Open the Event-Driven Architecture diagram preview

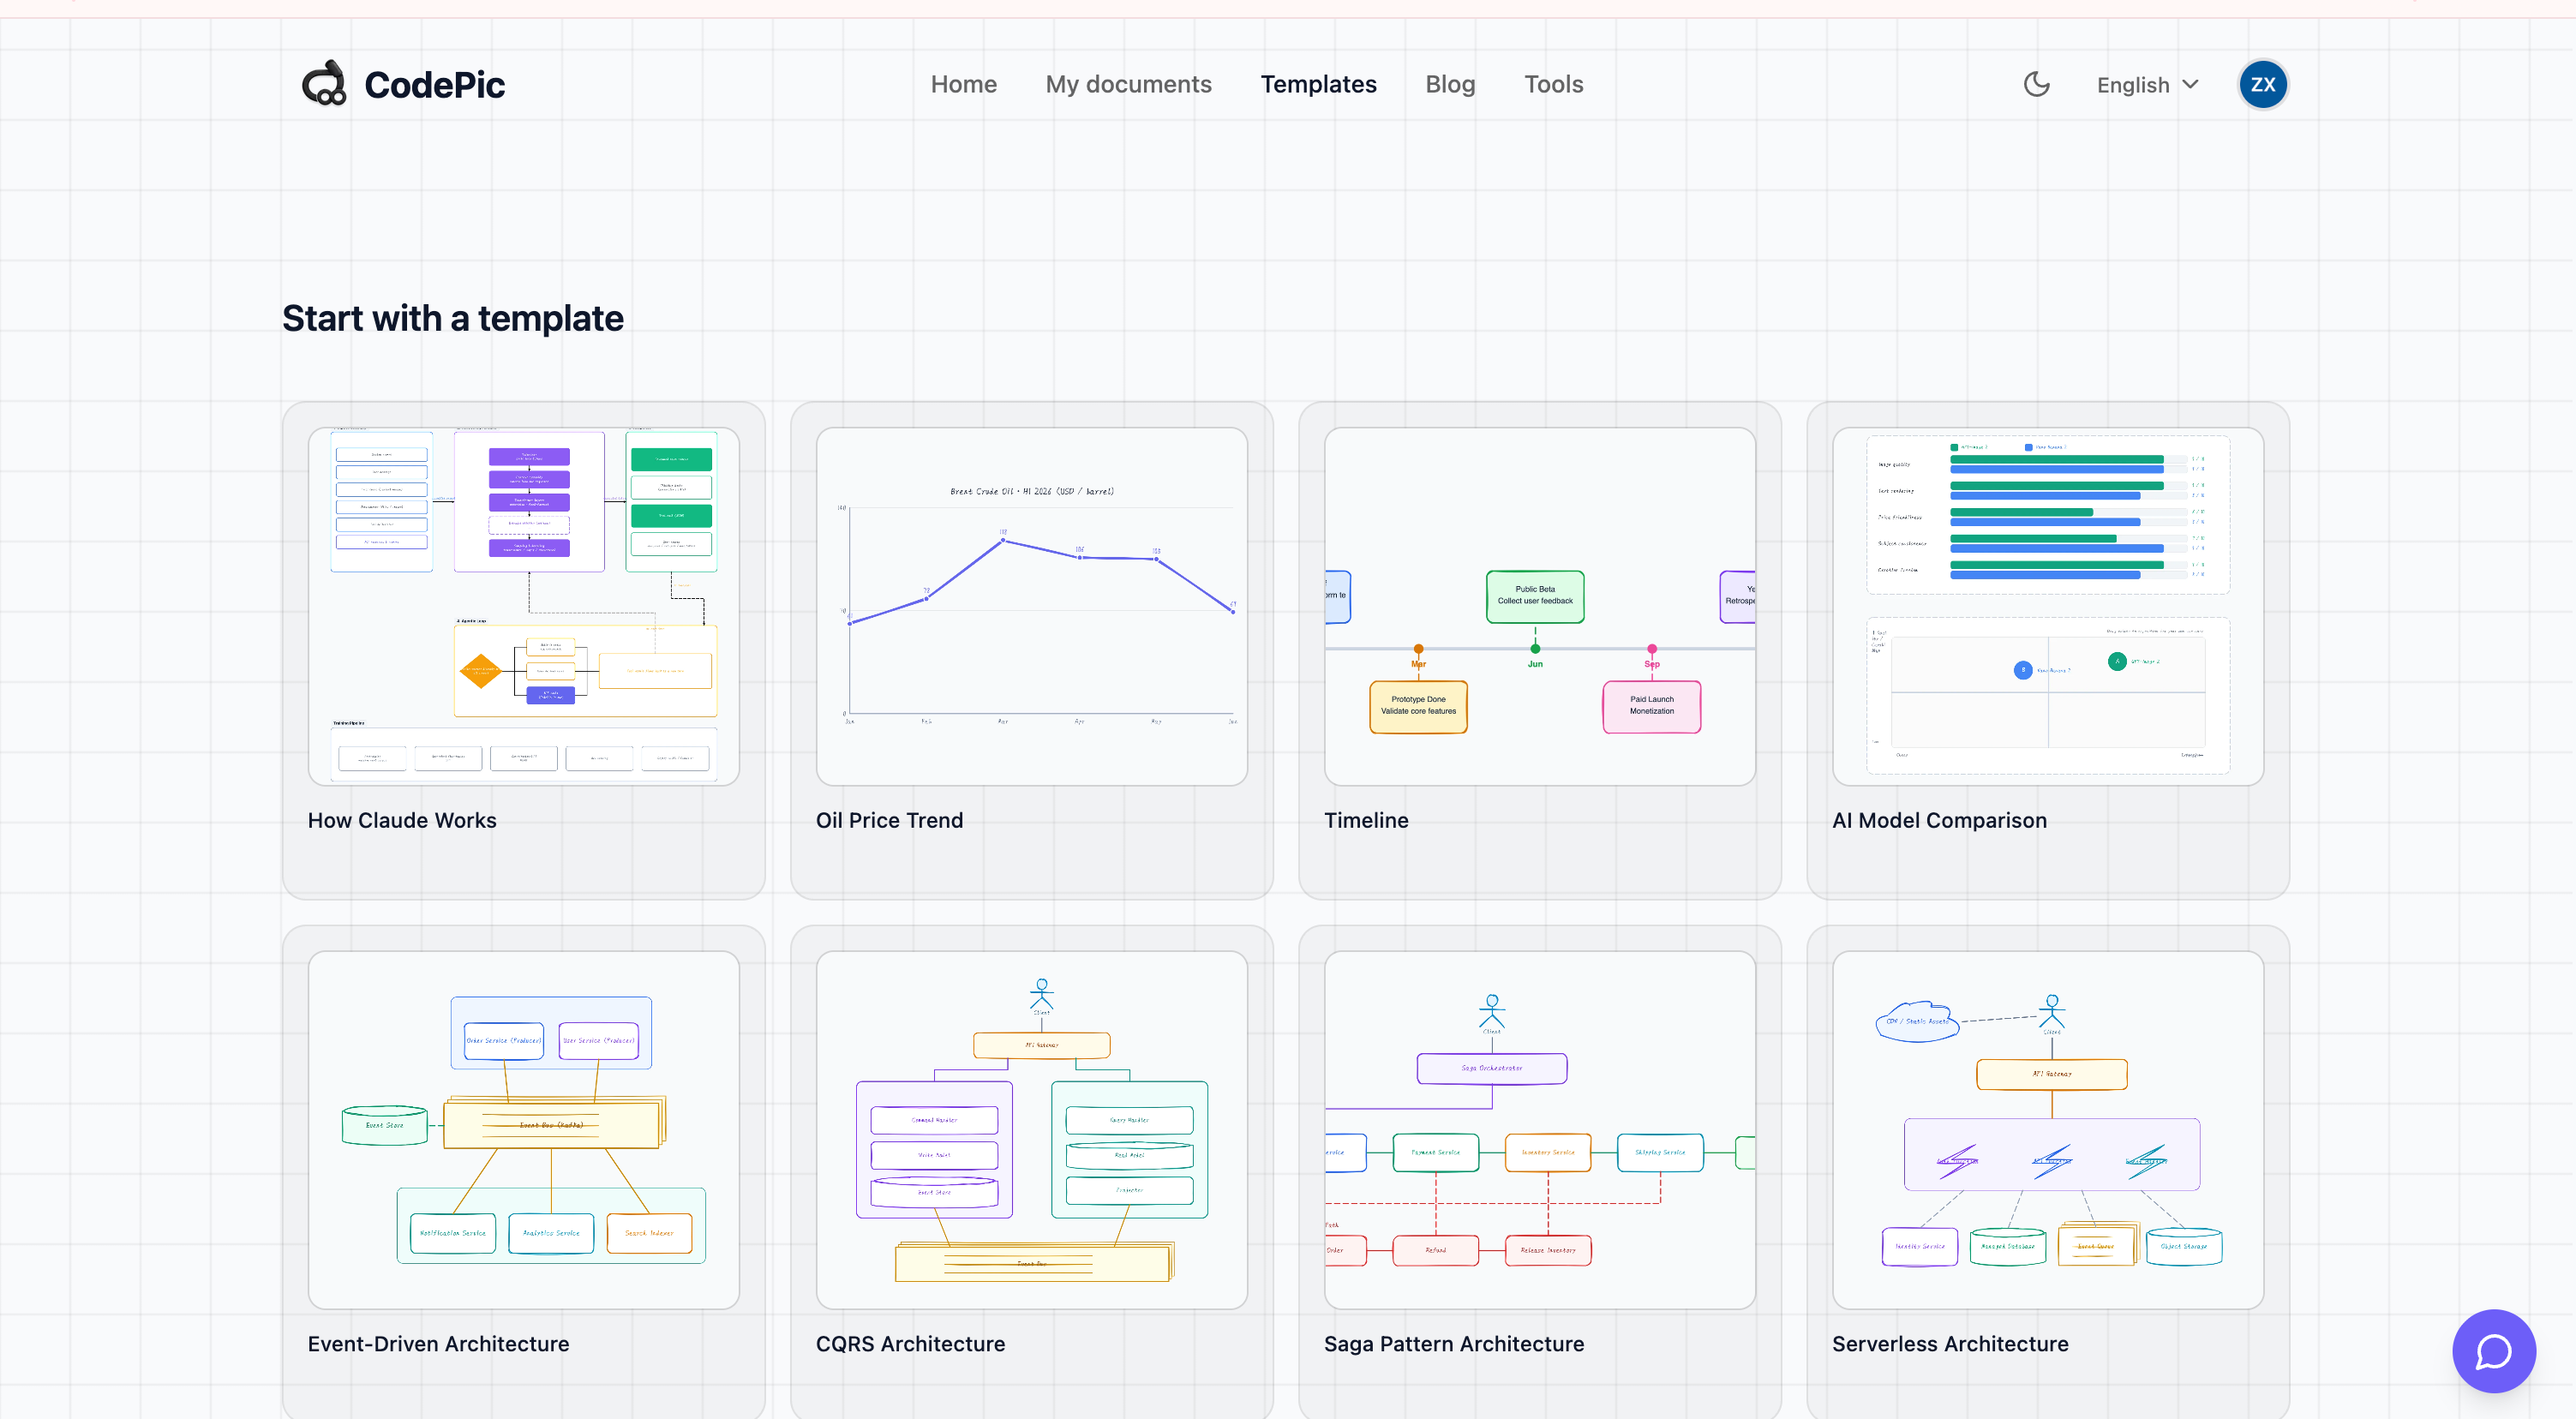point(524,1130)
